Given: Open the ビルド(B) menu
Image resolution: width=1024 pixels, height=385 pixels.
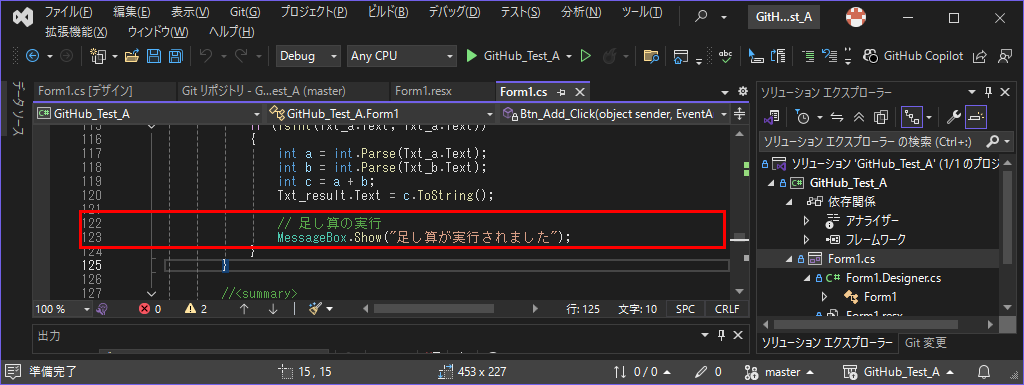Looking at the screenshot, I should tap(388, 12).
